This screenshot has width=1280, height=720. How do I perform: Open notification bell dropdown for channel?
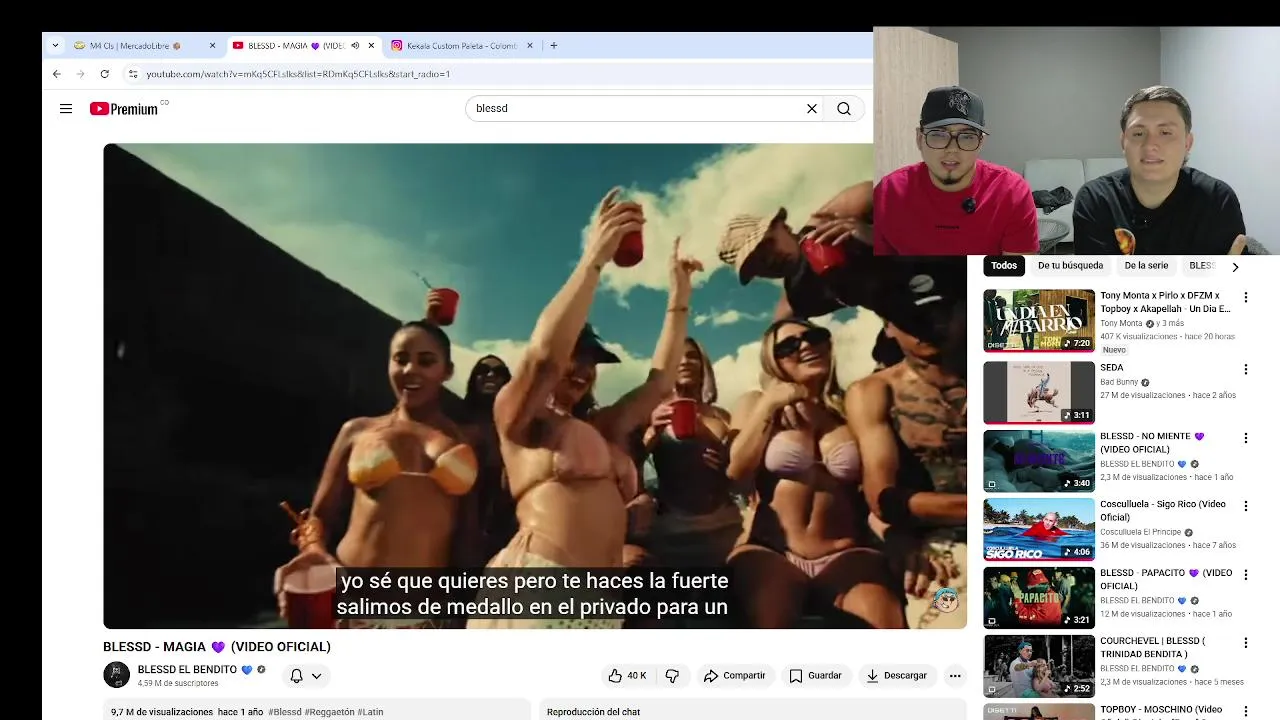pos(306,676)
